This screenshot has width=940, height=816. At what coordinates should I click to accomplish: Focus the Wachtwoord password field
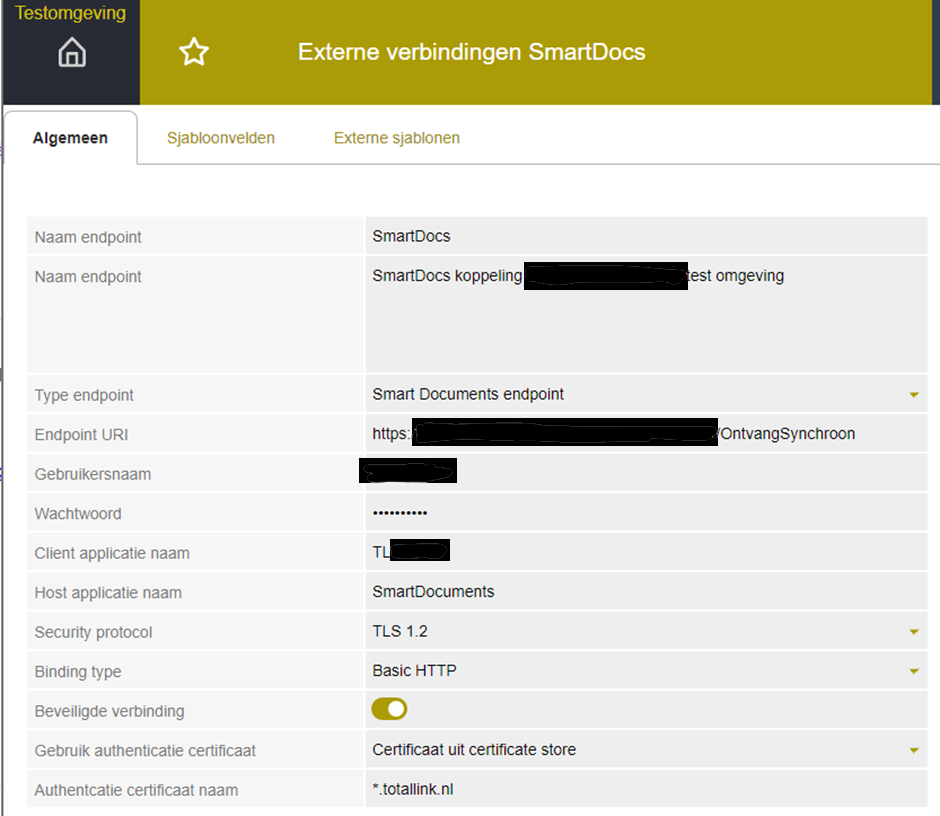pos(646,513)
